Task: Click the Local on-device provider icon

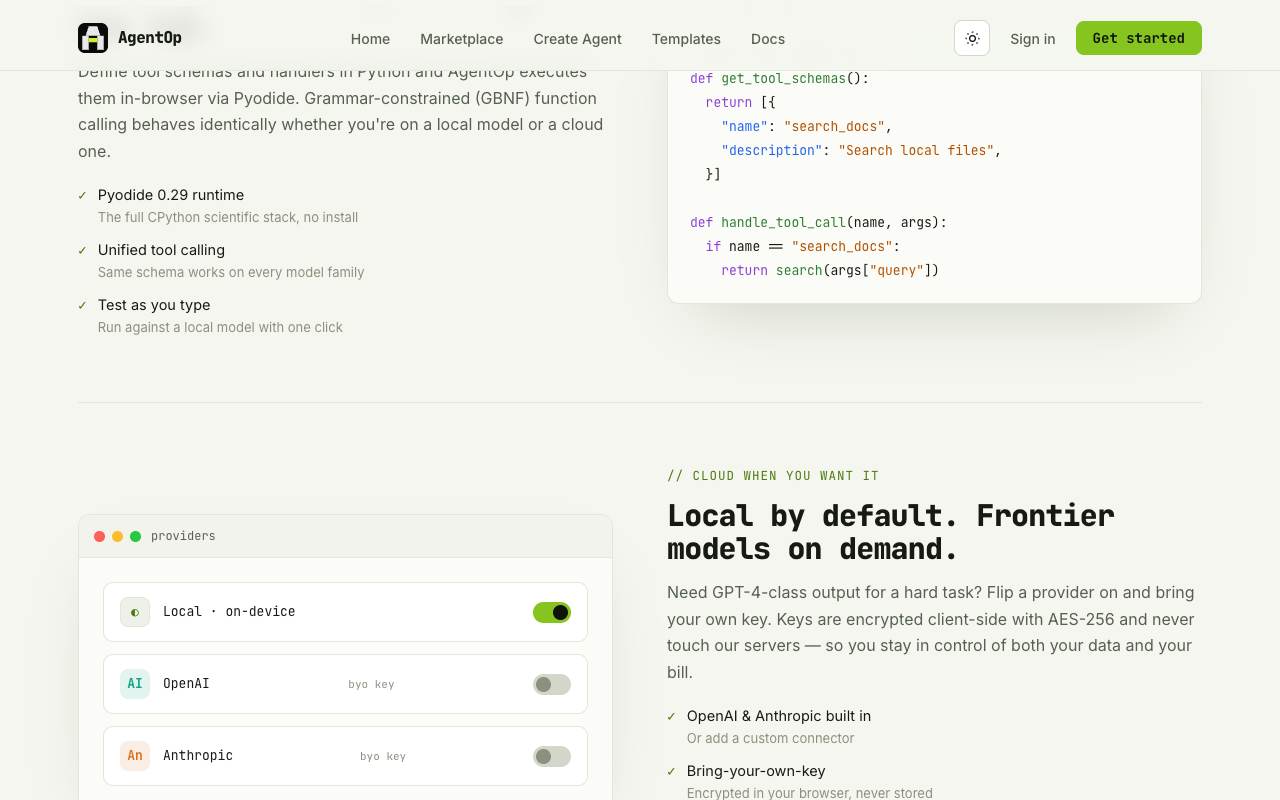Action: point(135,612)
